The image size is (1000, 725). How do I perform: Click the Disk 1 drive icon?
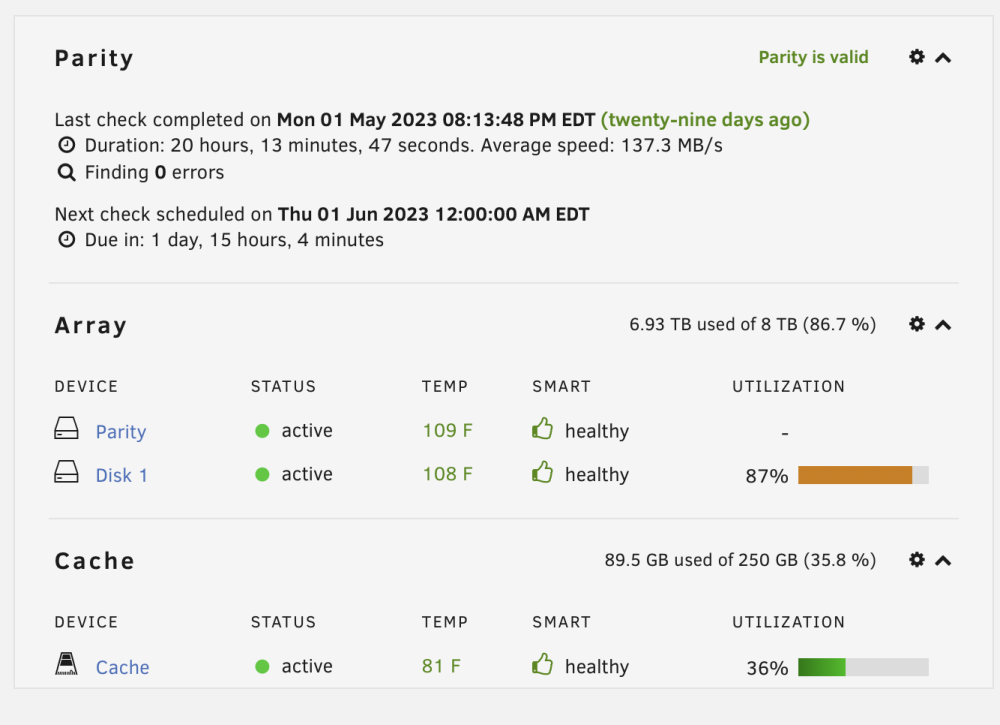66,472
